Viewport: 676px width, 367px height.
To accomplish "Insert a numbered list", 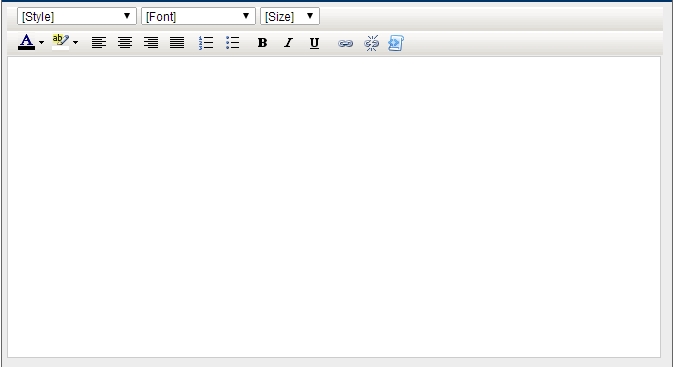I will (206, 43).
